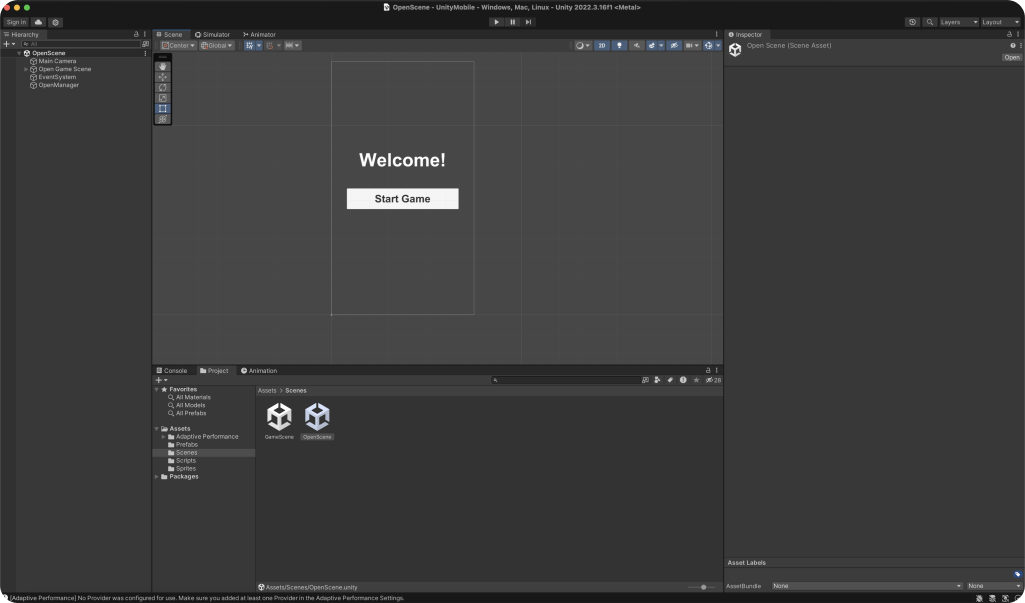The image size is (1025, 603).
Task: Click the Open button in the Inspector
Action: [x=1012, y=57]
